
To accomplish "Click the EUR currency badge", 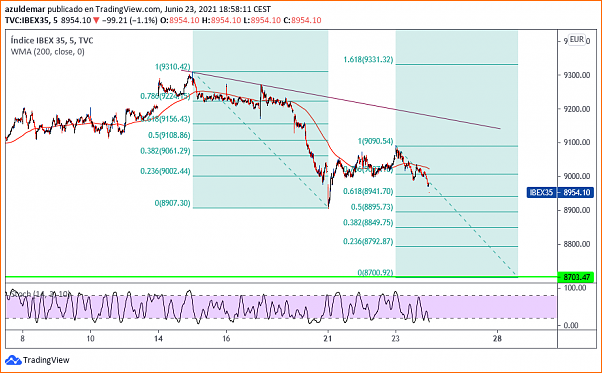I will click(577, 40).
